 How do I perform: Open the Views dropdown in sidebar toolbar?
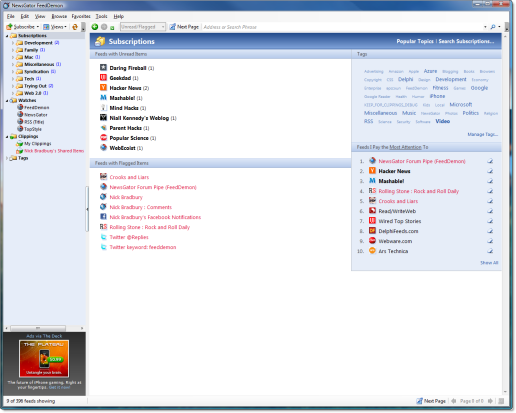point(55,27)
